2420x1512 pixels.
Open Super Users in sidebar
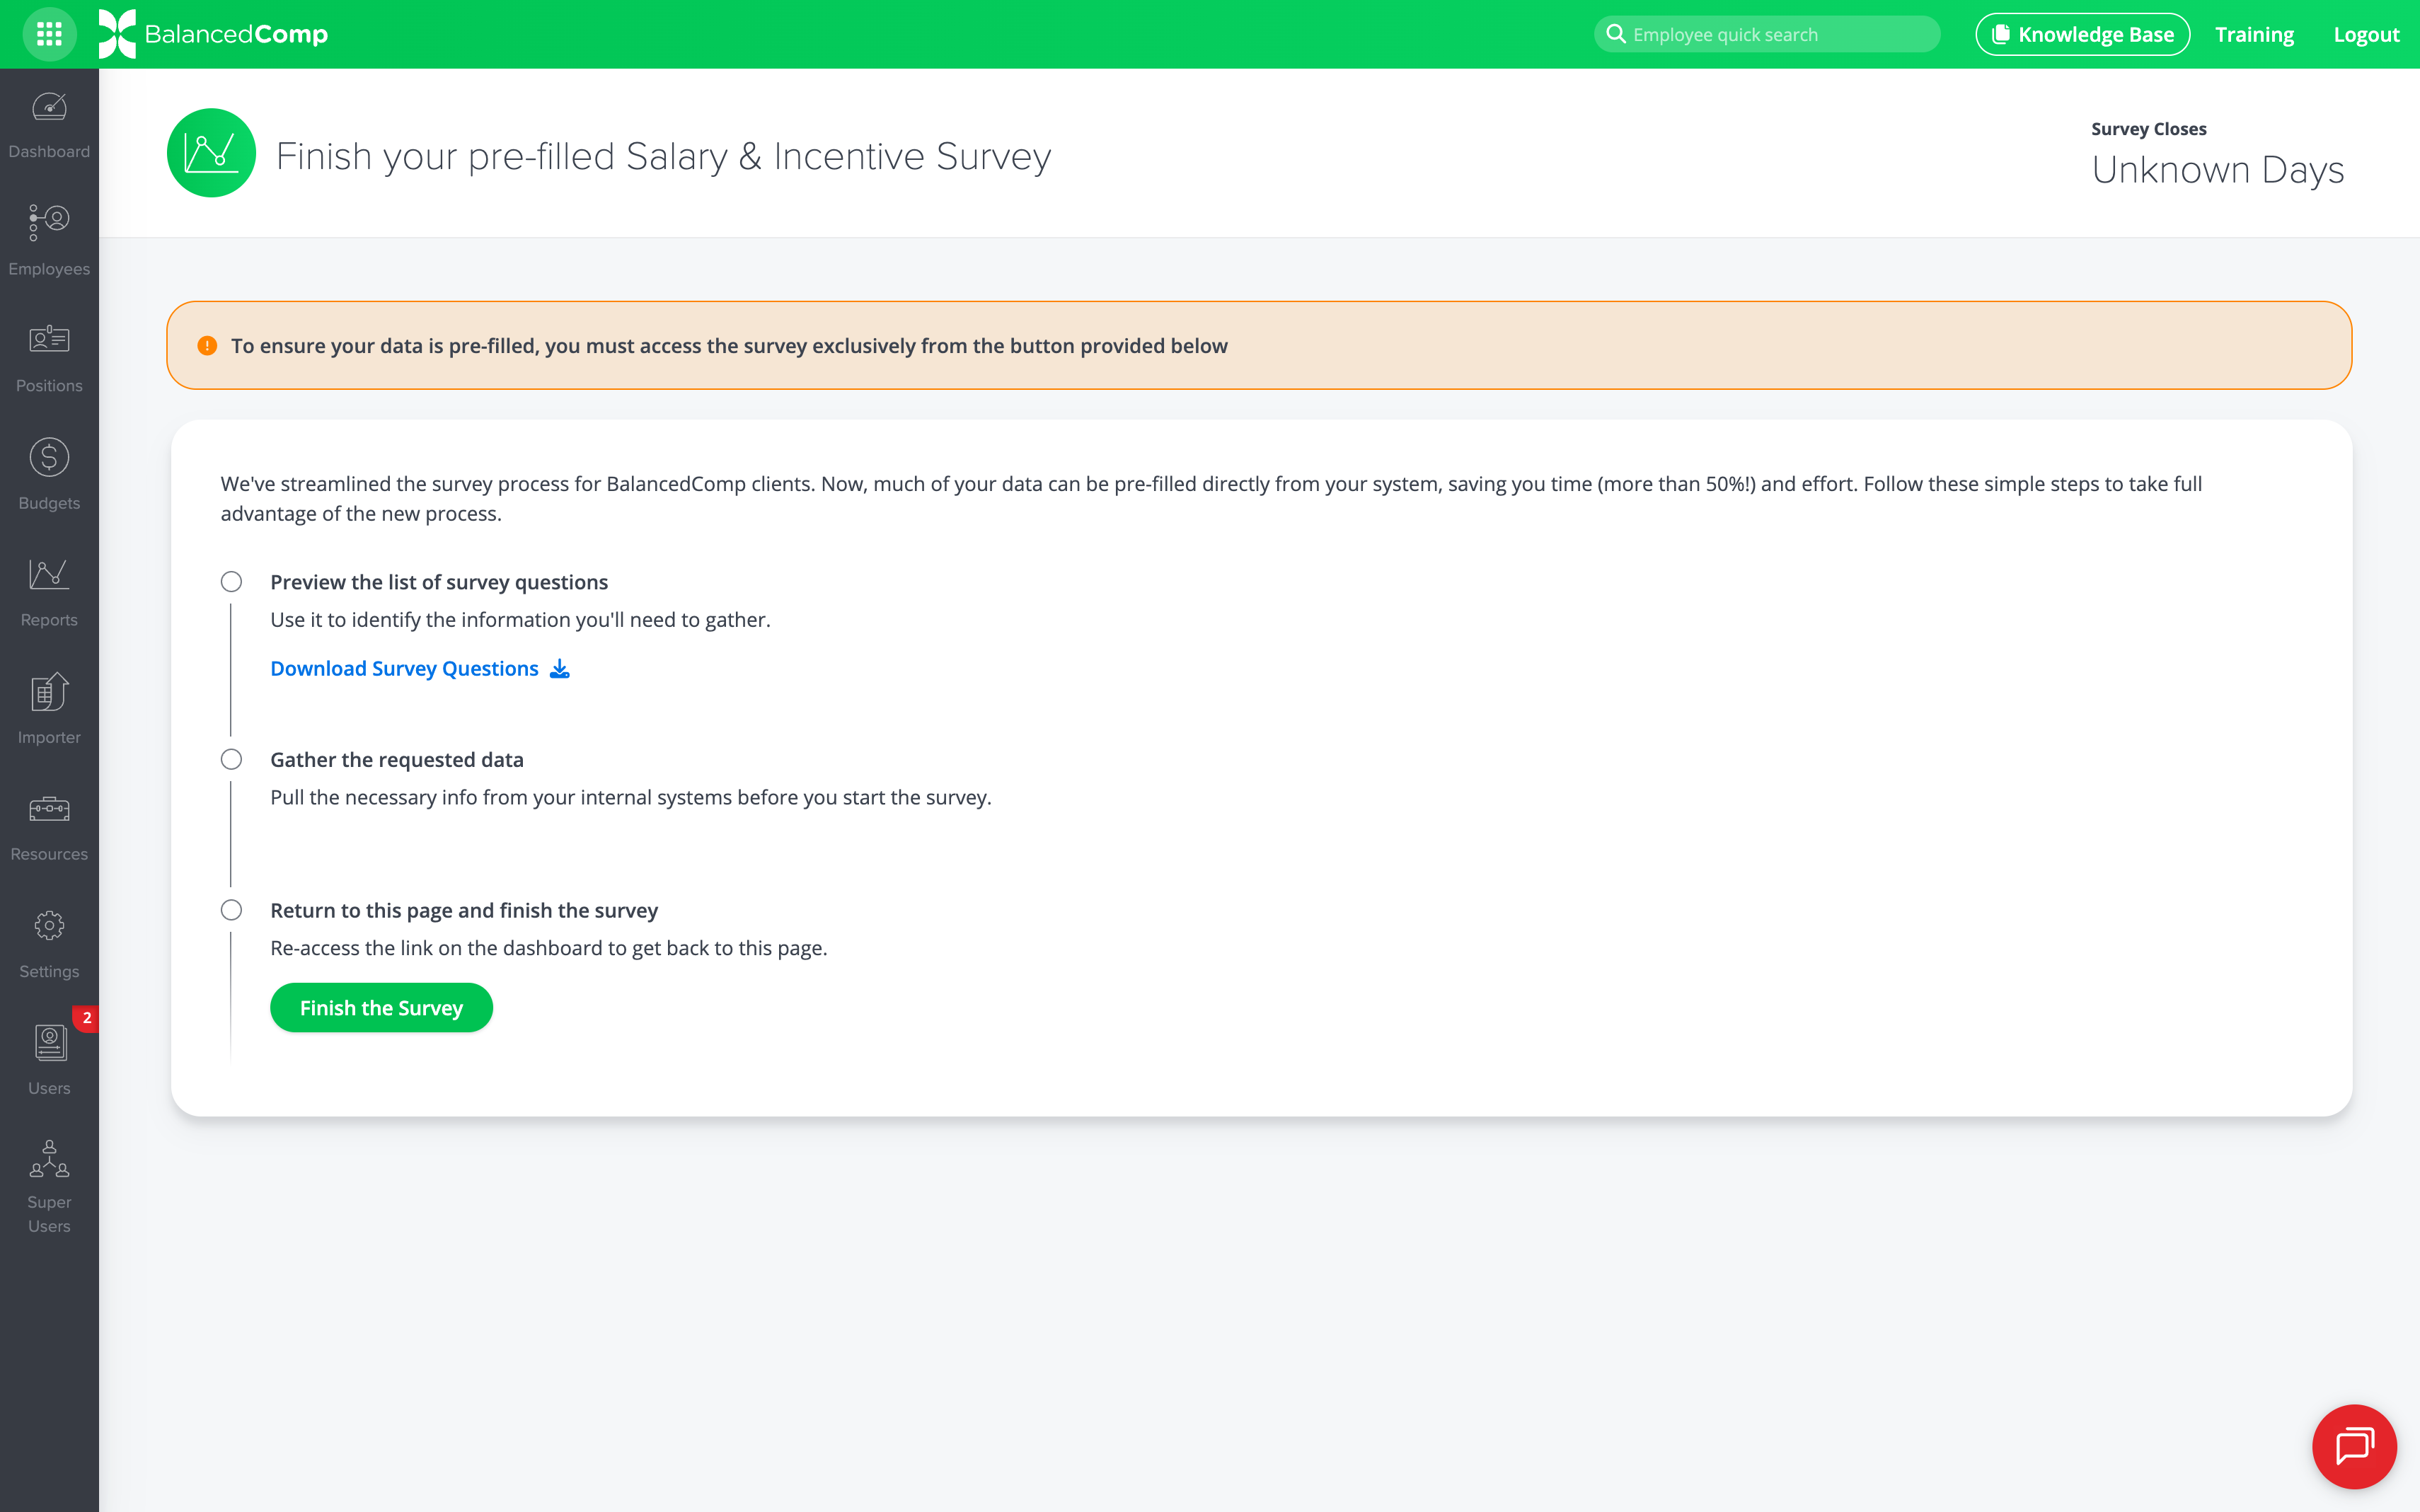point(49,1185)
